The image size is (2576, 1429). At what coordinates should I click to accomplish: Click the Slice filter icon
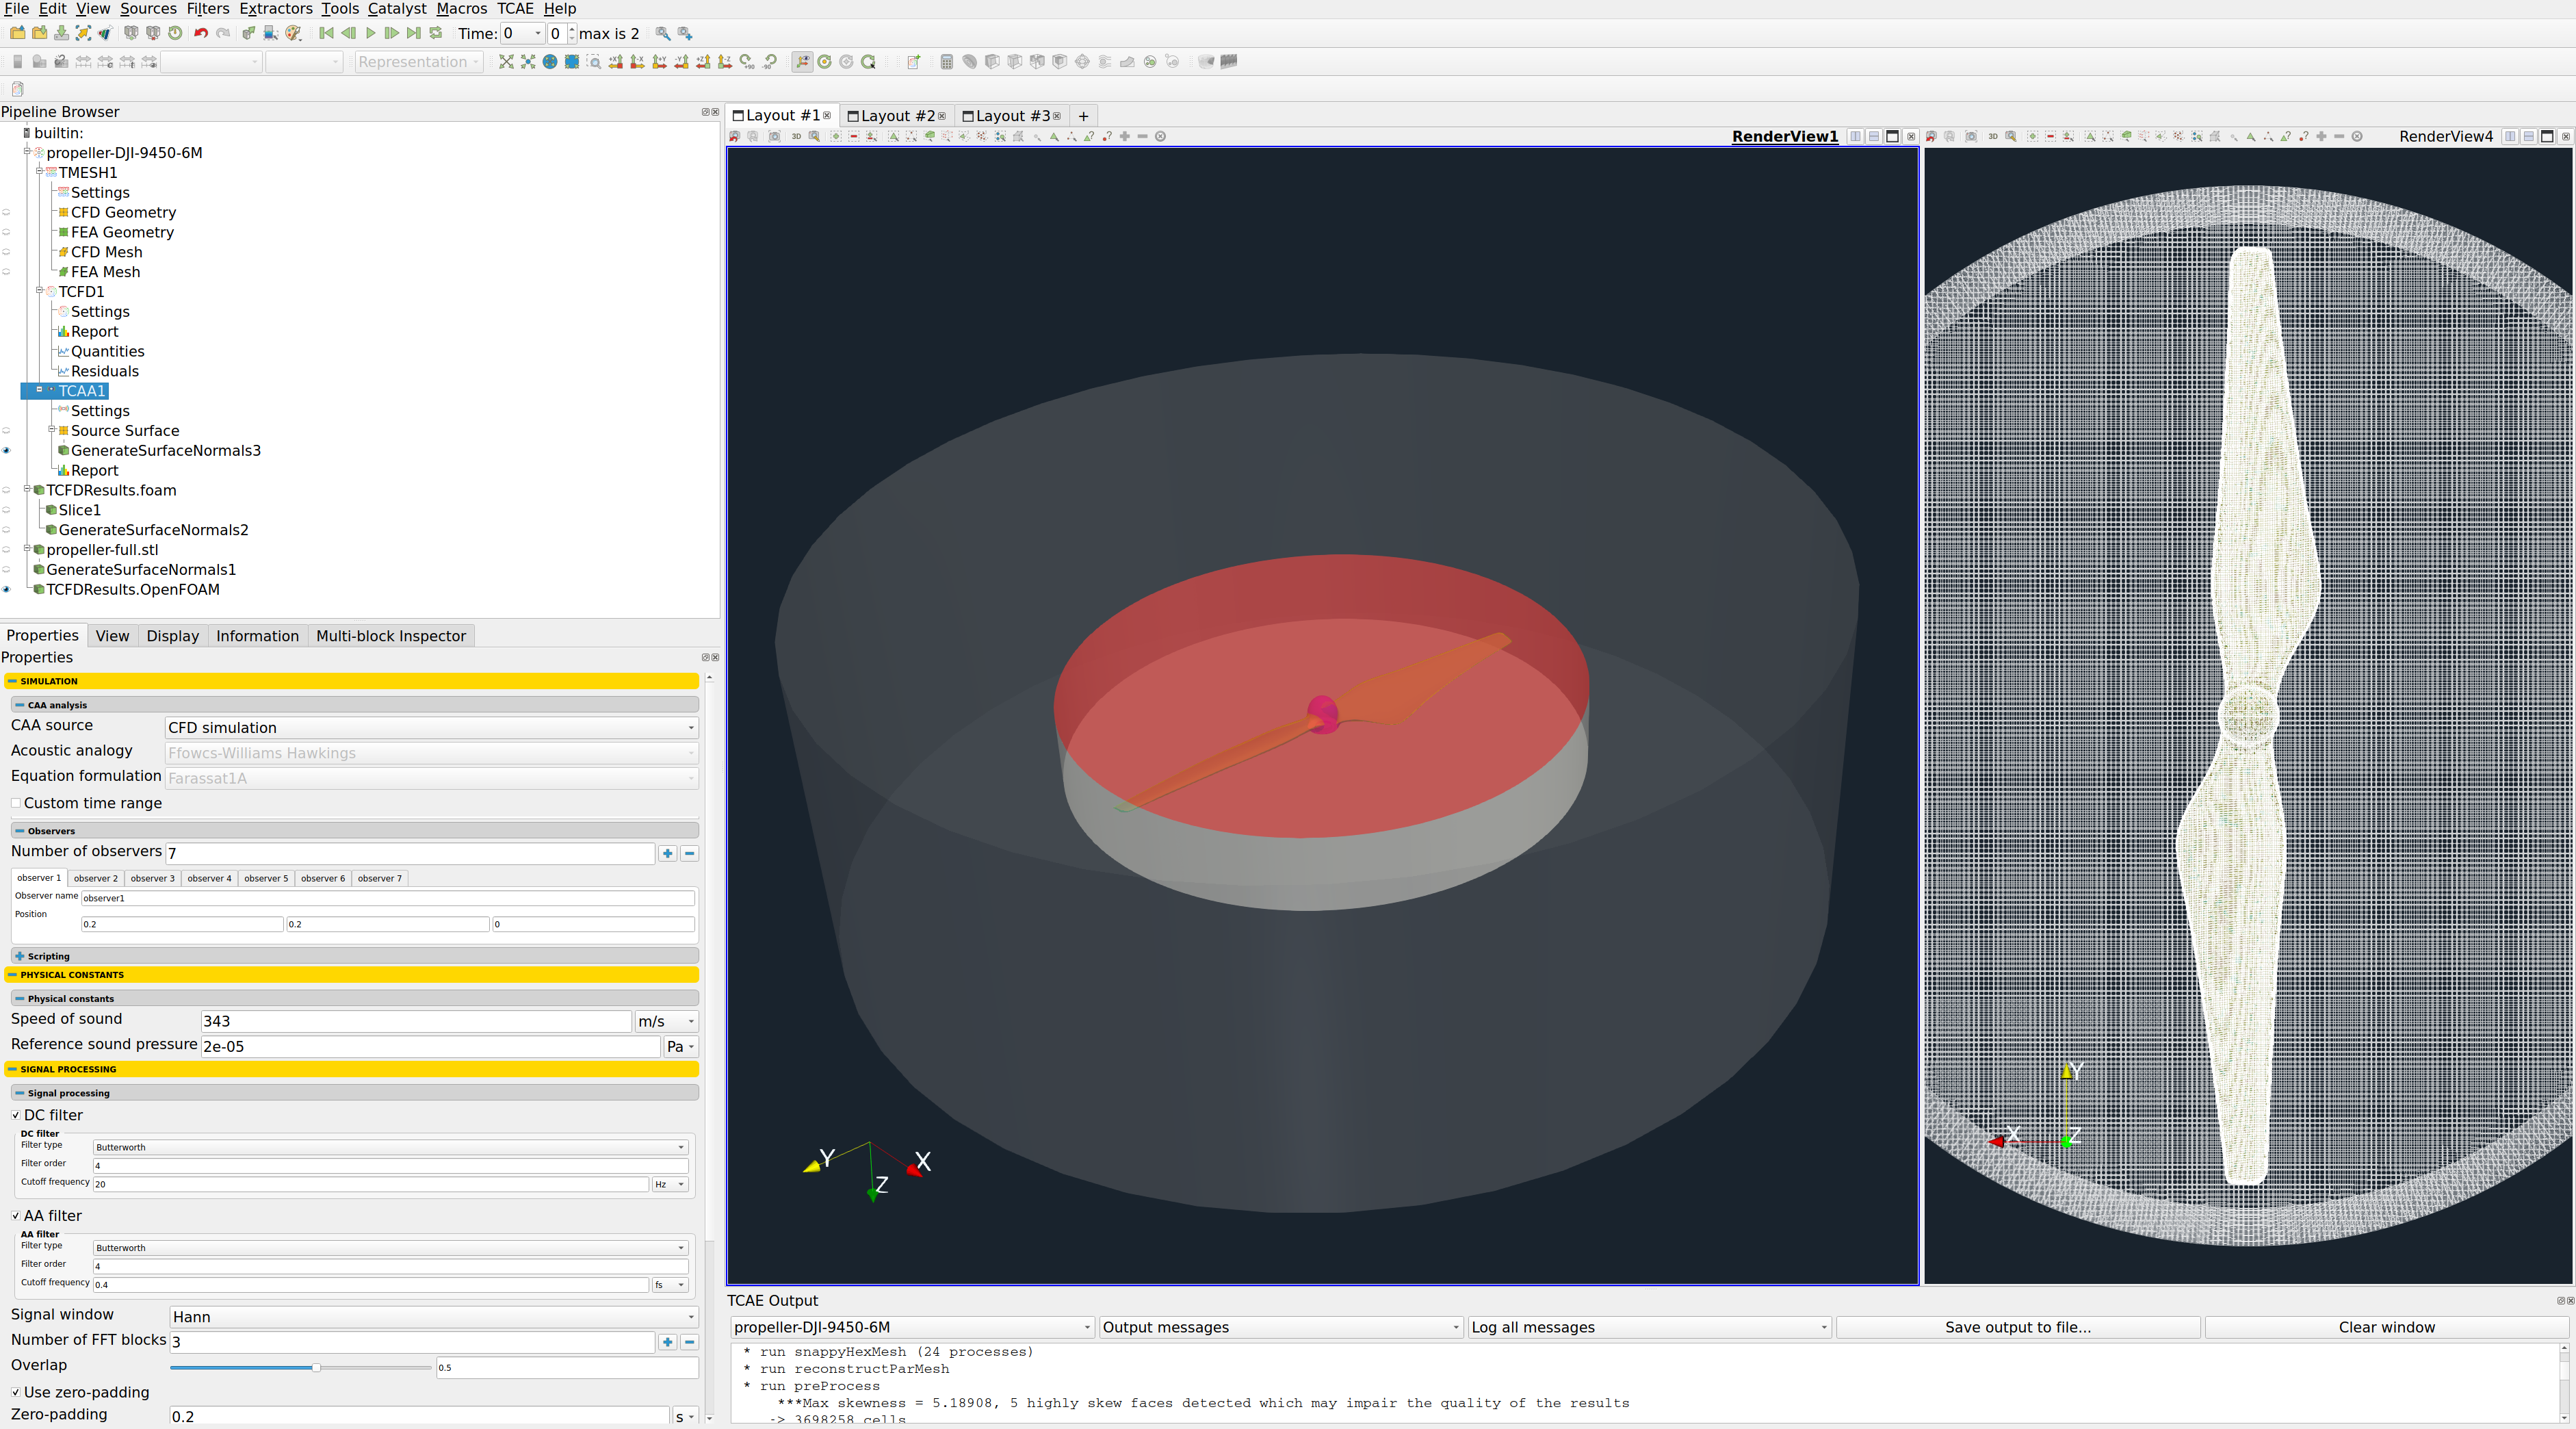1015,62
